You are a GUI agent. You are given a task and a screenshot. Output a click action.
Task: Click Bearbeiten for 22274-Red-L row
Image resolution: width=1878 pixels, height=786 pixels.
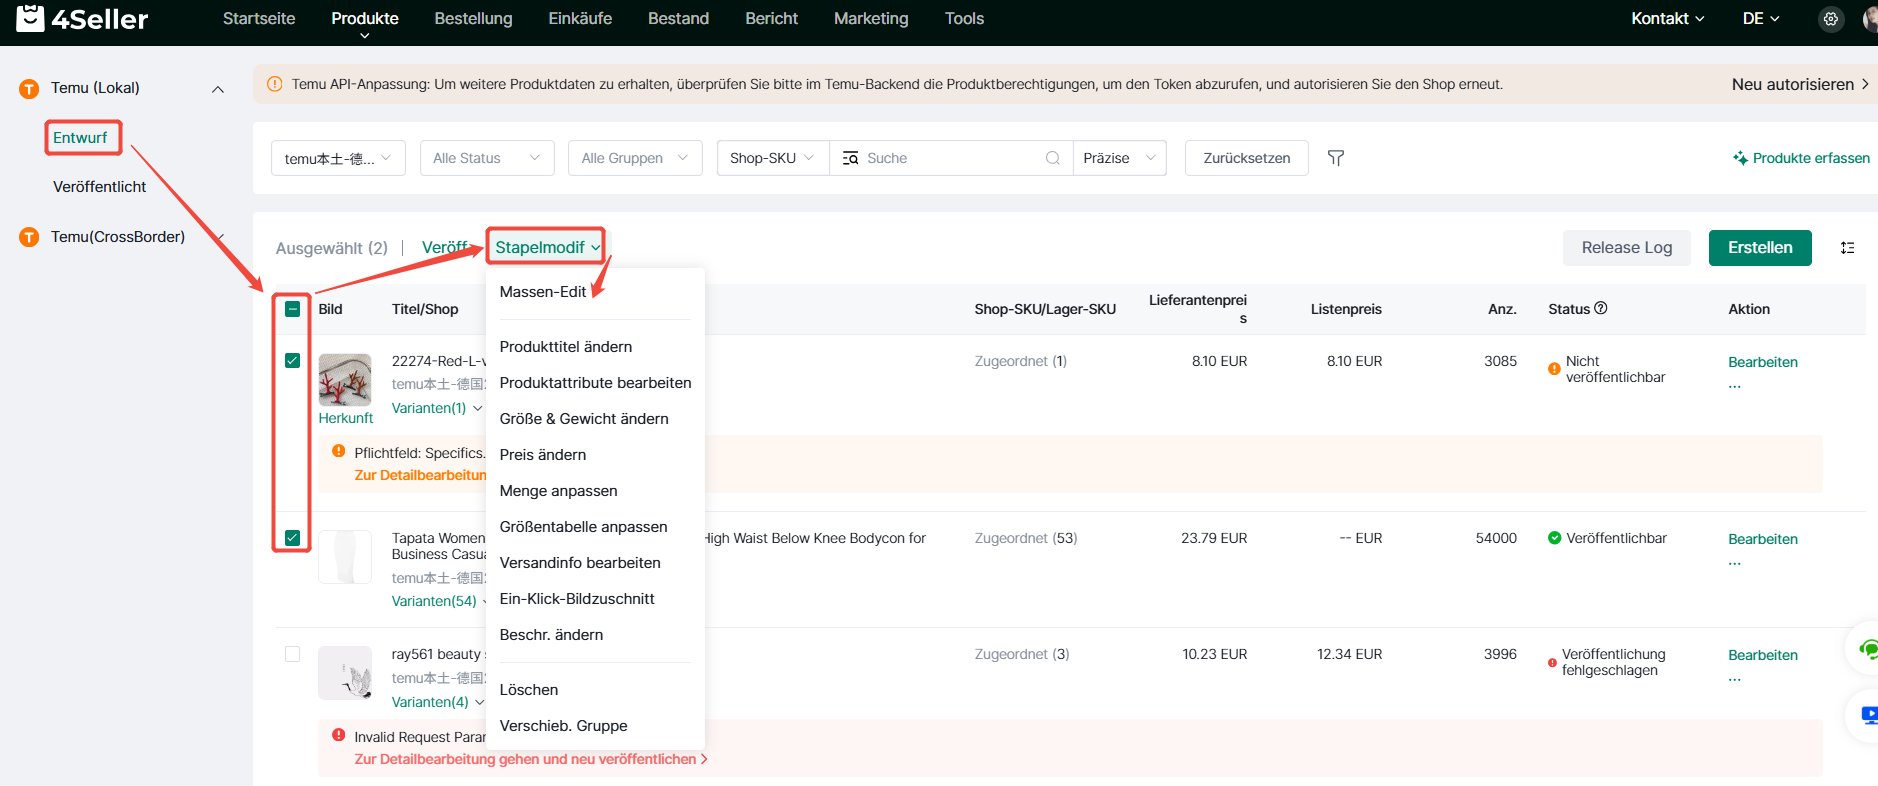point(1763,362)
